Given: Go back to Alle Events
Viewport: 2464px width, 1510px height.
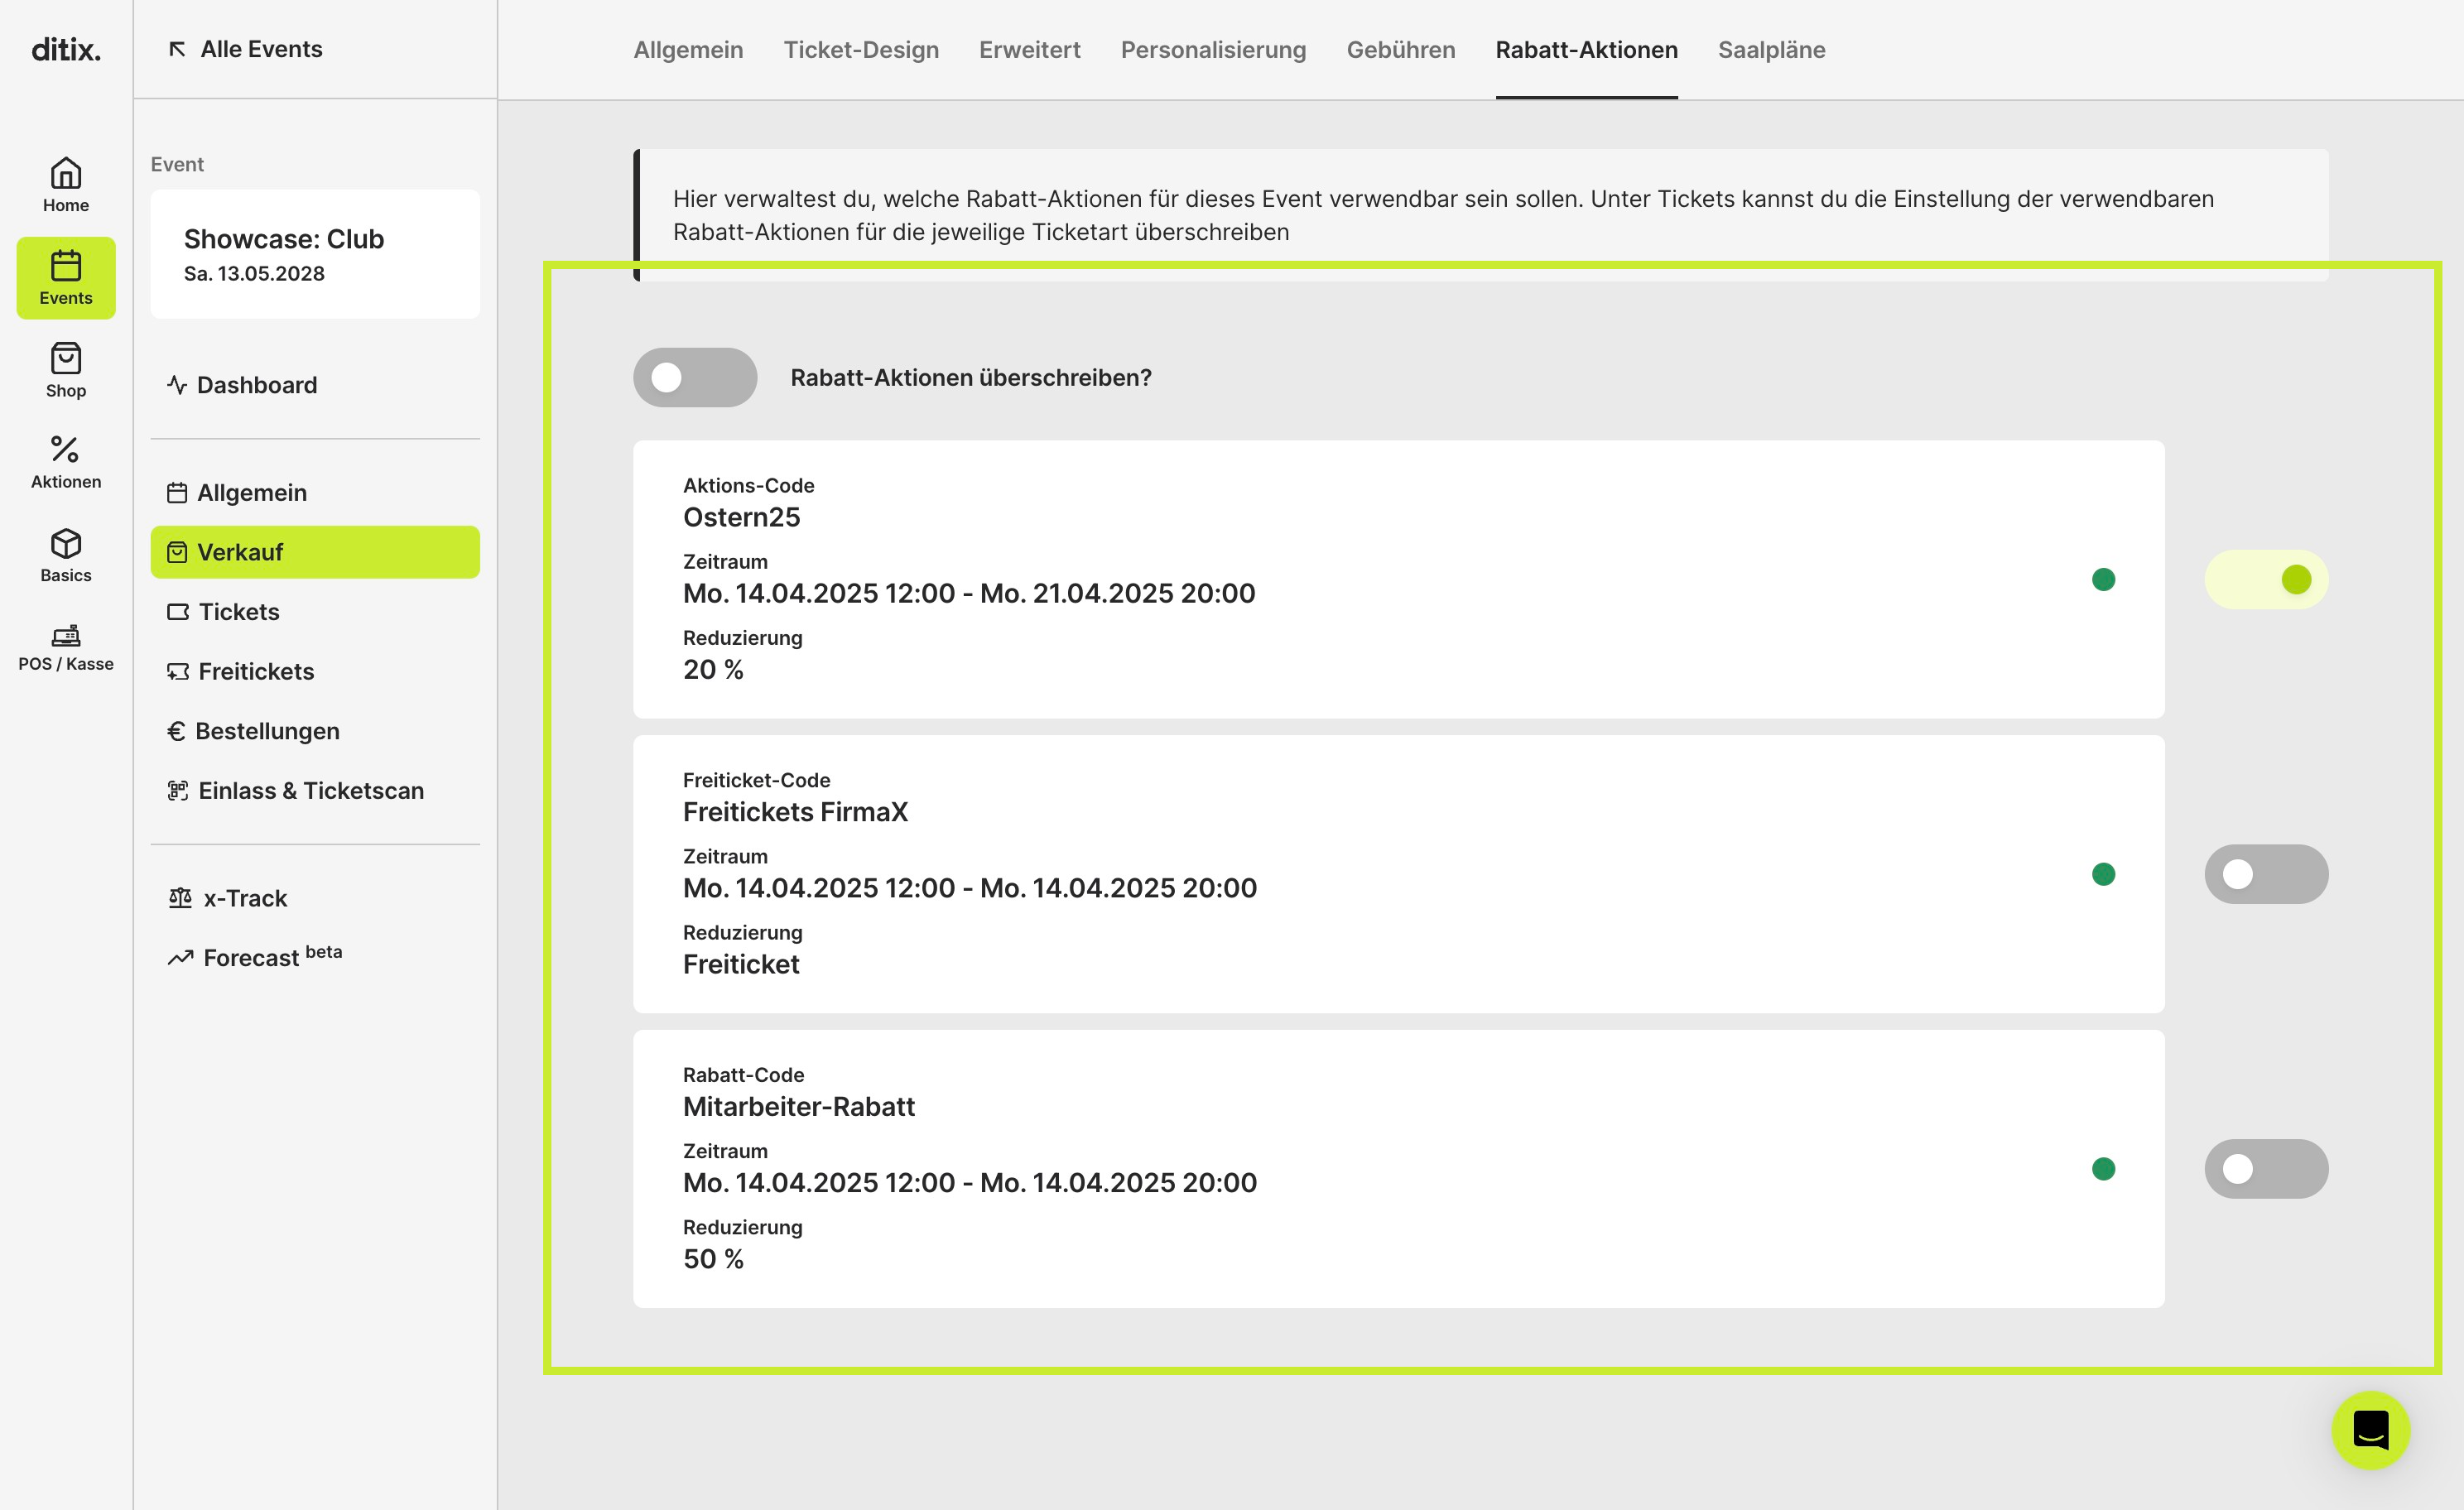Looking at the screenshot, I should (245, 49).
